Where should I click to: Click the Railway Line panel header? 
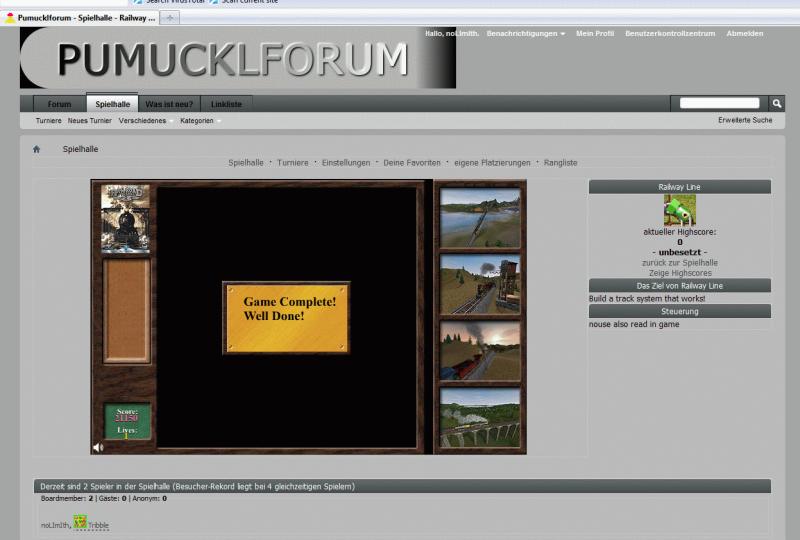[680, 187]
